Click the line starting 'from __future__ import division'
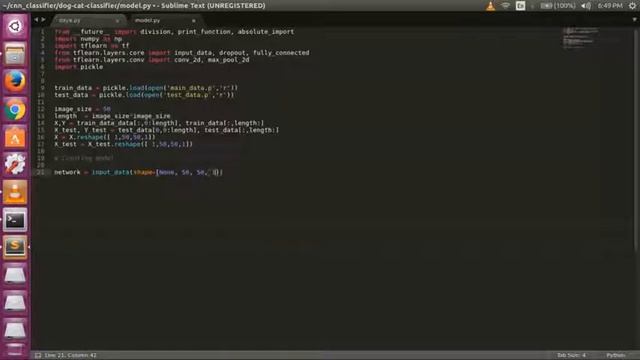The height and width of the screenshot is (360, 640). tap(174, 31)
